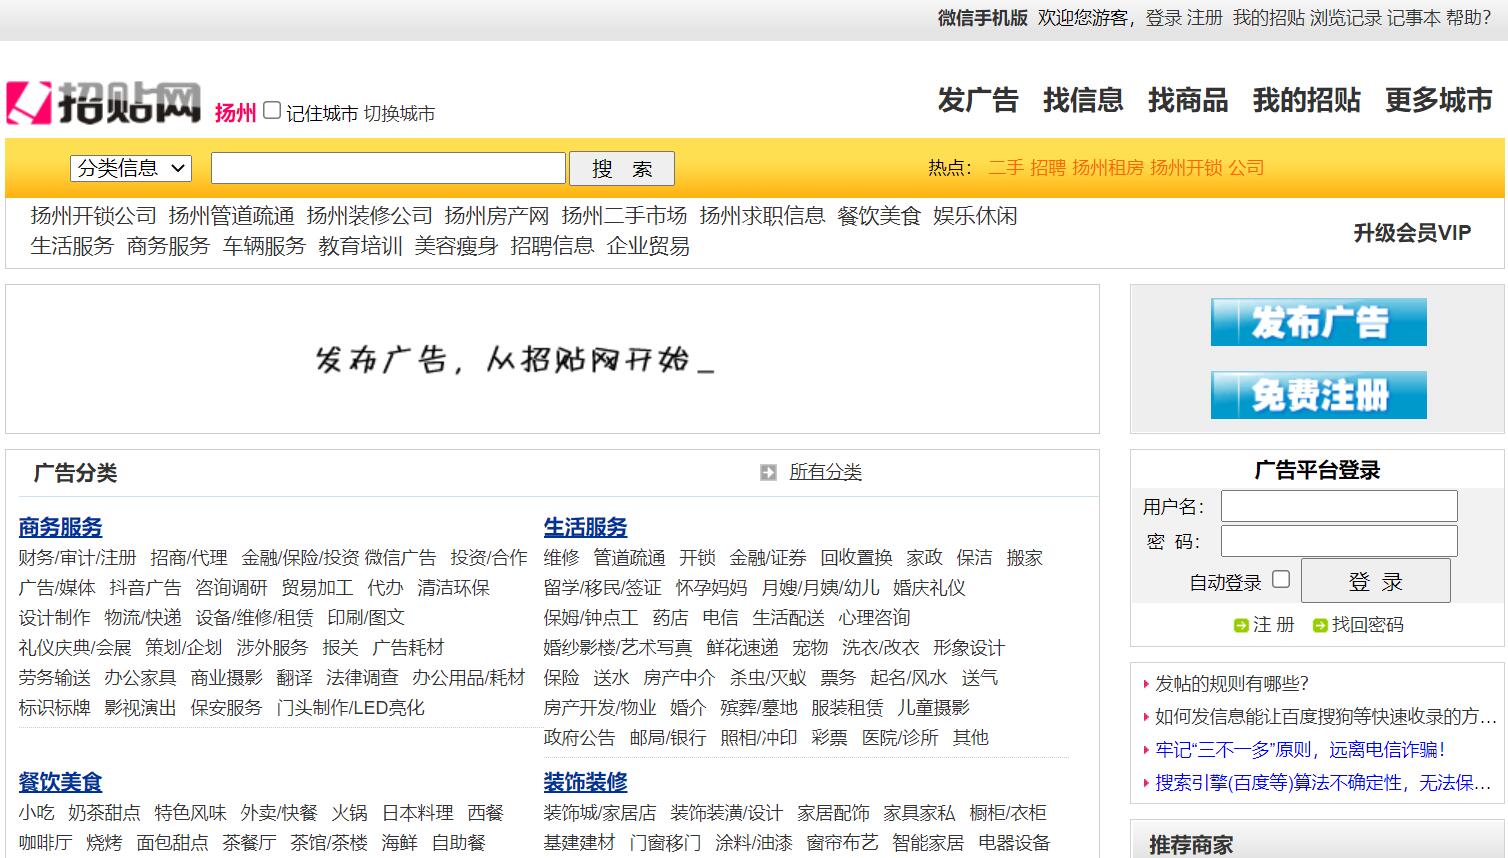Open the 企业贸易 category link
Screen dimensions: 1508x858
pyautogui.click(x=649, y=246)
